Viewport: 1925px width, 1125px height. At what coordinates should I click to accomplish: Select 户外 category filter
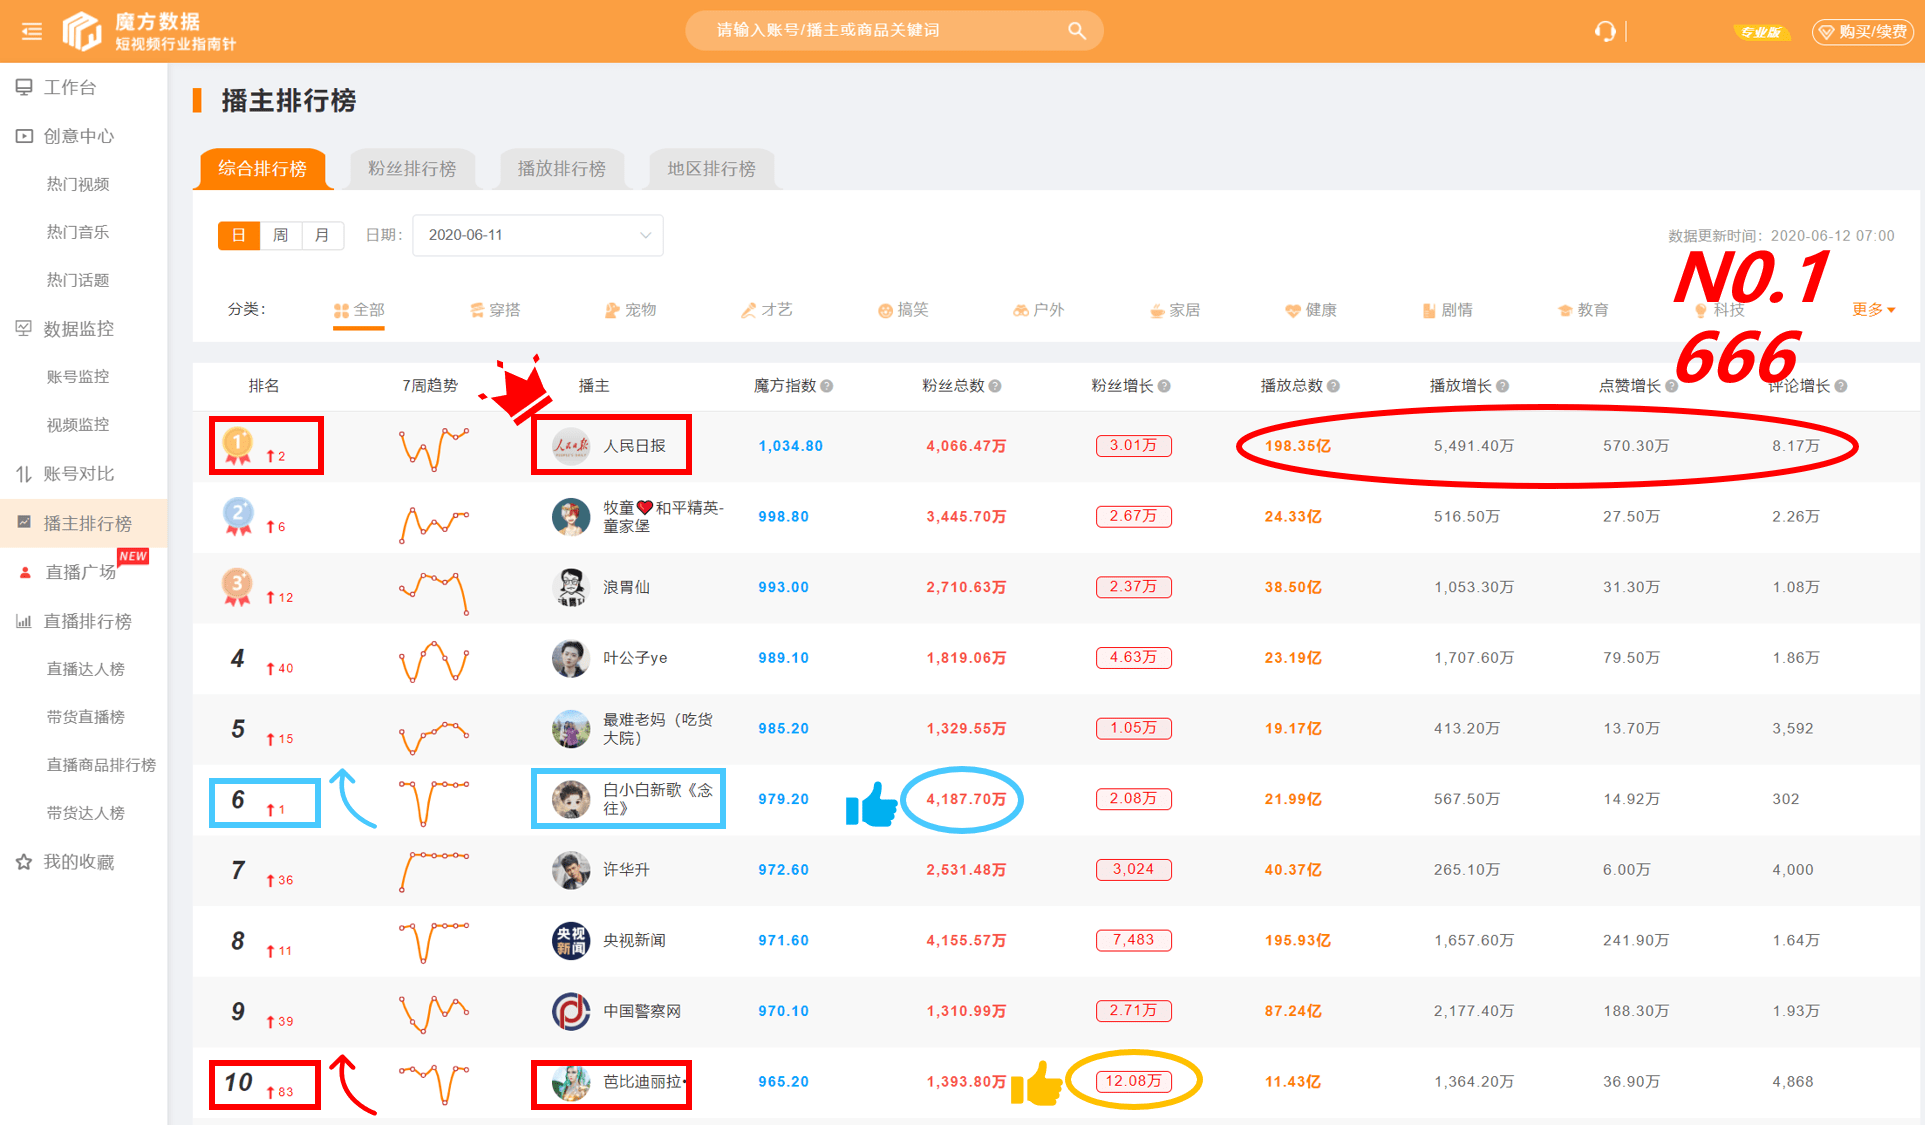coord(1039,310)
